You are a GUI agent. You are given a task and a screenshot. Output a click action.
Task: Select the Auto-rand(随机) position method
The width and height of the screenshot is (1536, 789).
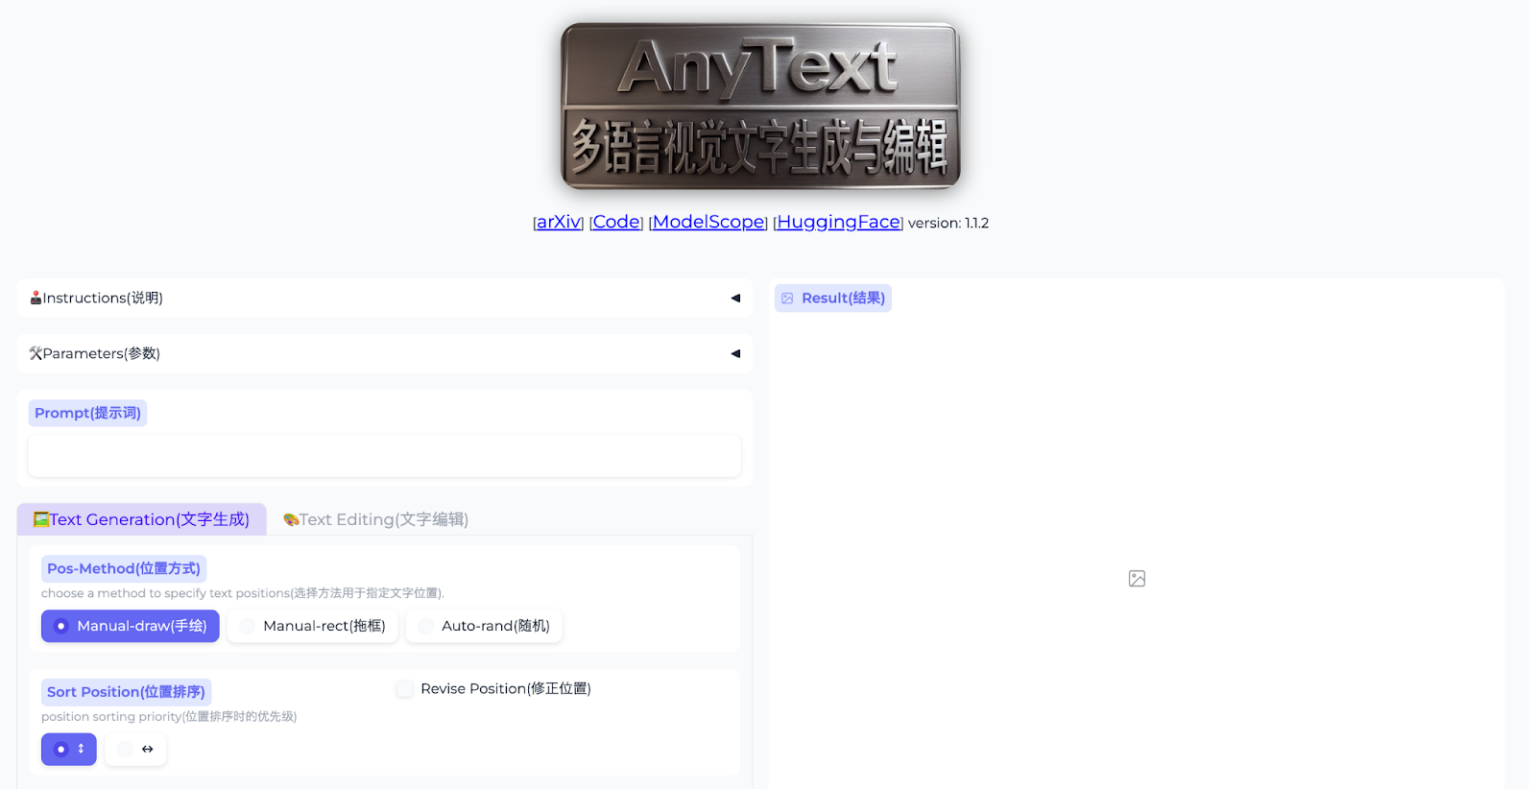pyautogui.click(x=484, y=625)
